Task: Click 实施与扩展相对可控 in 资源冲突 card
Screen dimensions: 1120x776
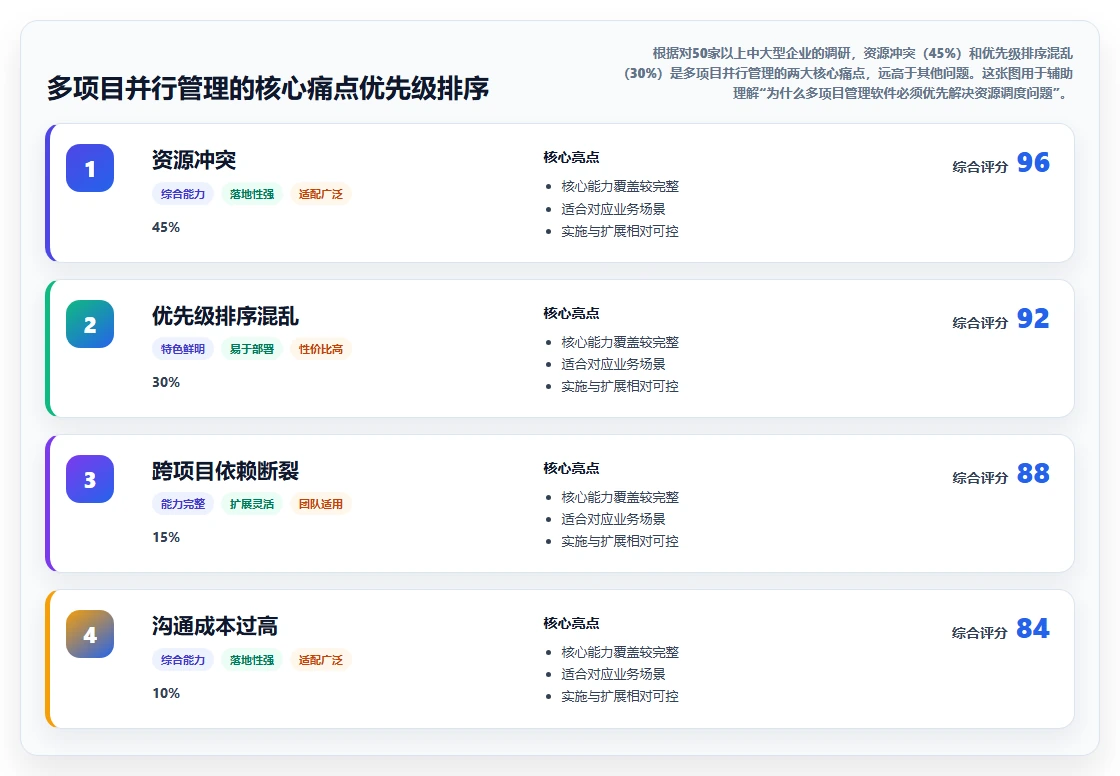Action: tap(620, 232)
